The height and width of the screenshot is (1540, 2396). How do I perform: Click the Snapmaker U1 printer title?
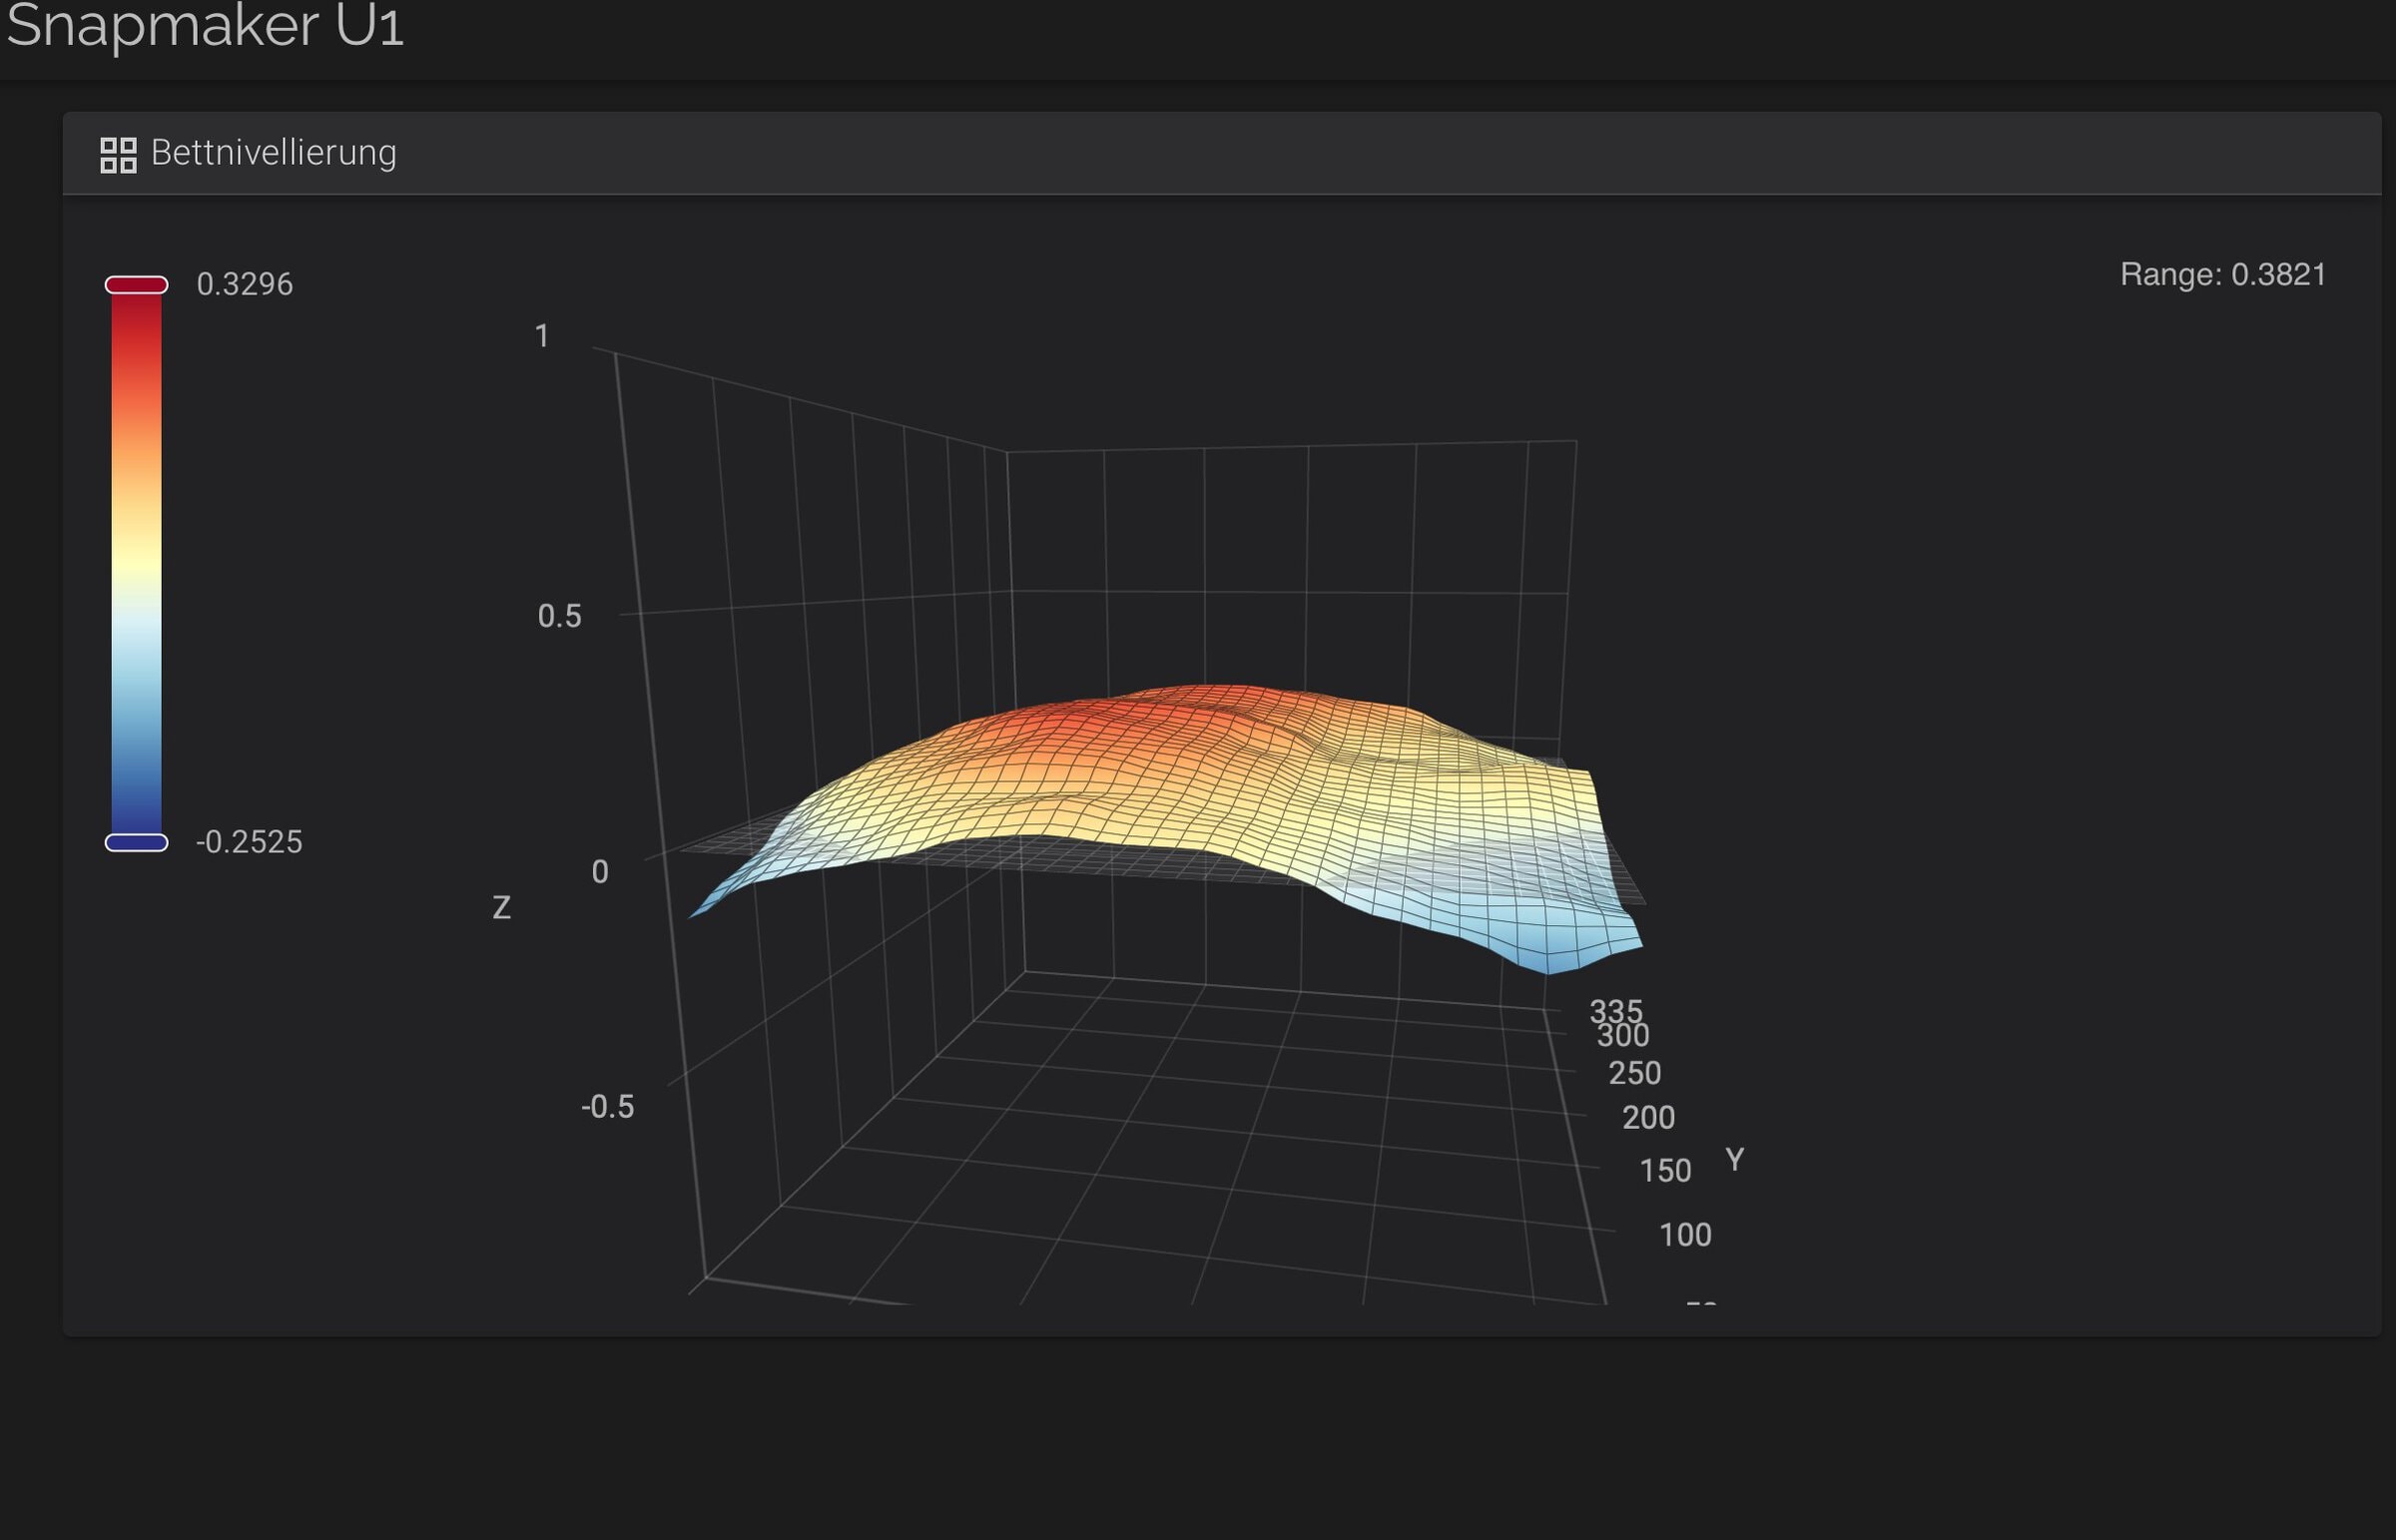(x=205, y=26)
